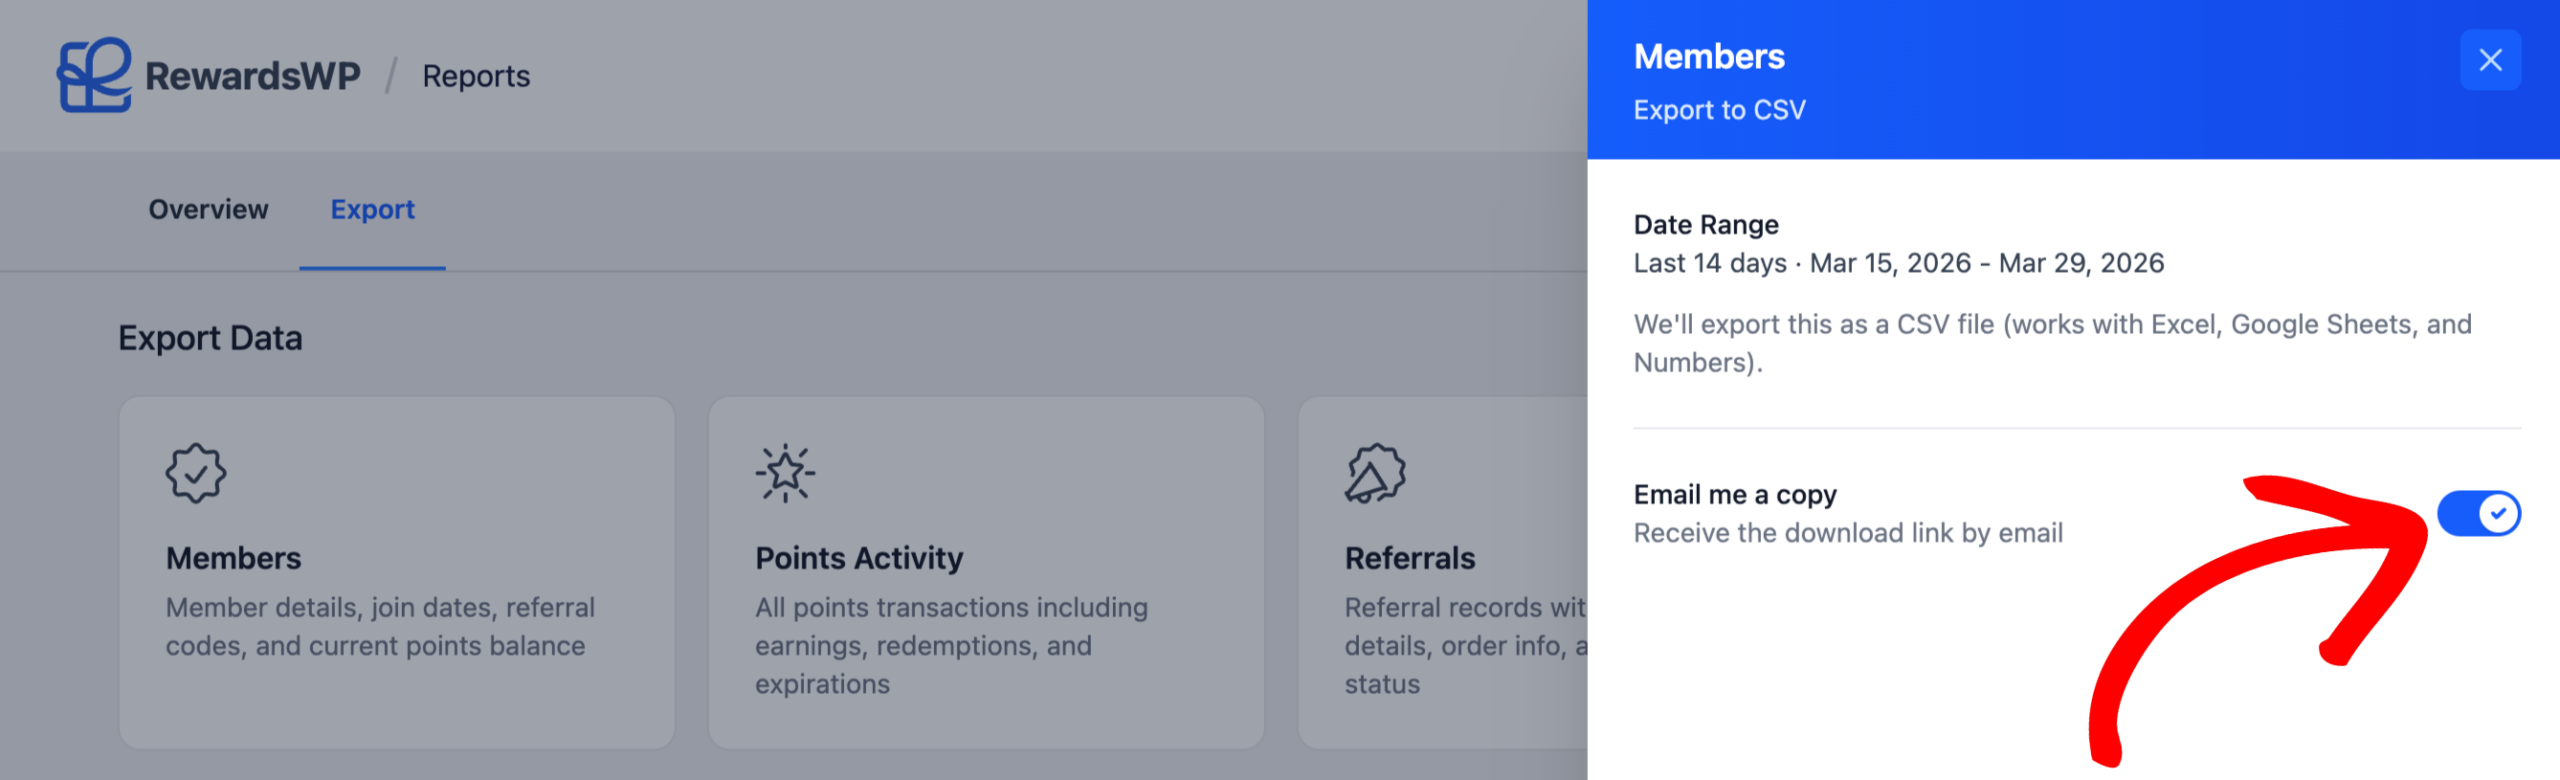Click the Referrals card icon

(x=1375, y=473)
